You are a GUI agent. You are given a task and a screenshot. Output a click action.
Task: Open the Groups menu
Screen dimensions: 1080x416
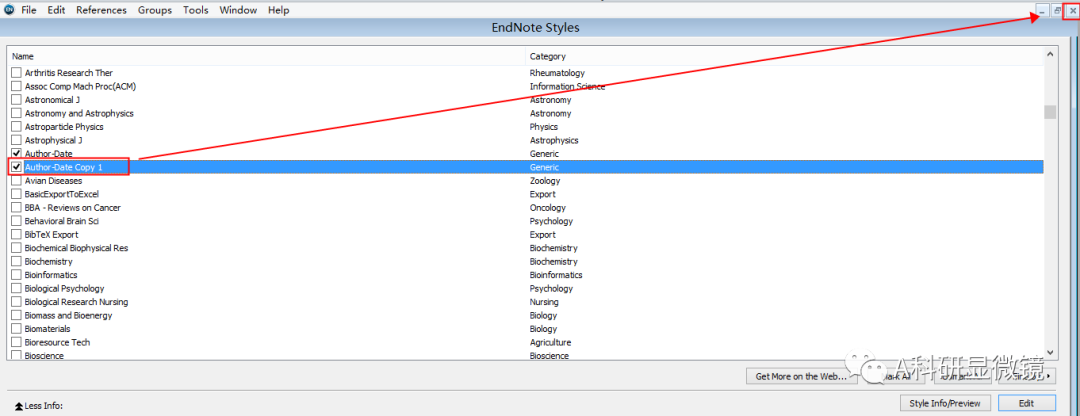155,10
